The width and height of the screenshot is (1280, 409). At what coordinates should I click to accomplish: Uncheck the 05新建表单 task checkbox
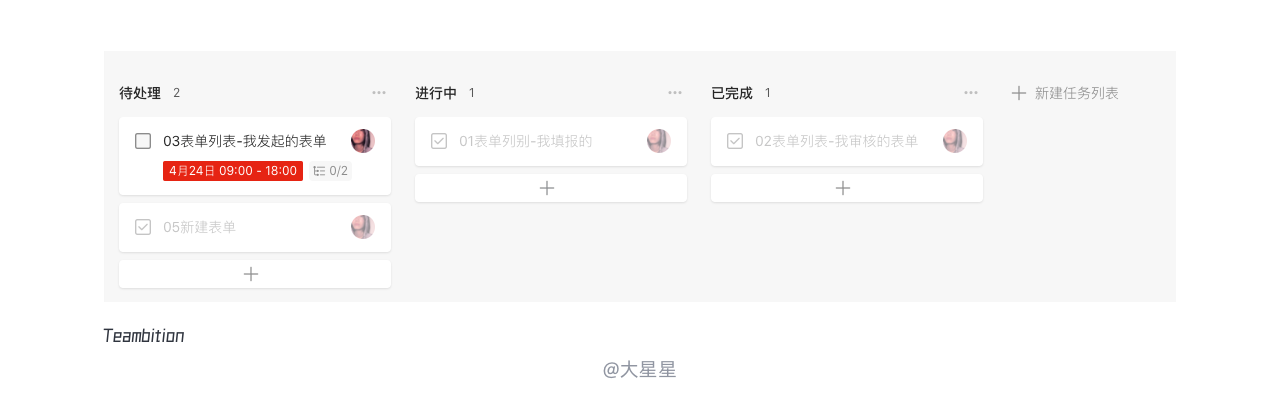[x=143, y=227]
